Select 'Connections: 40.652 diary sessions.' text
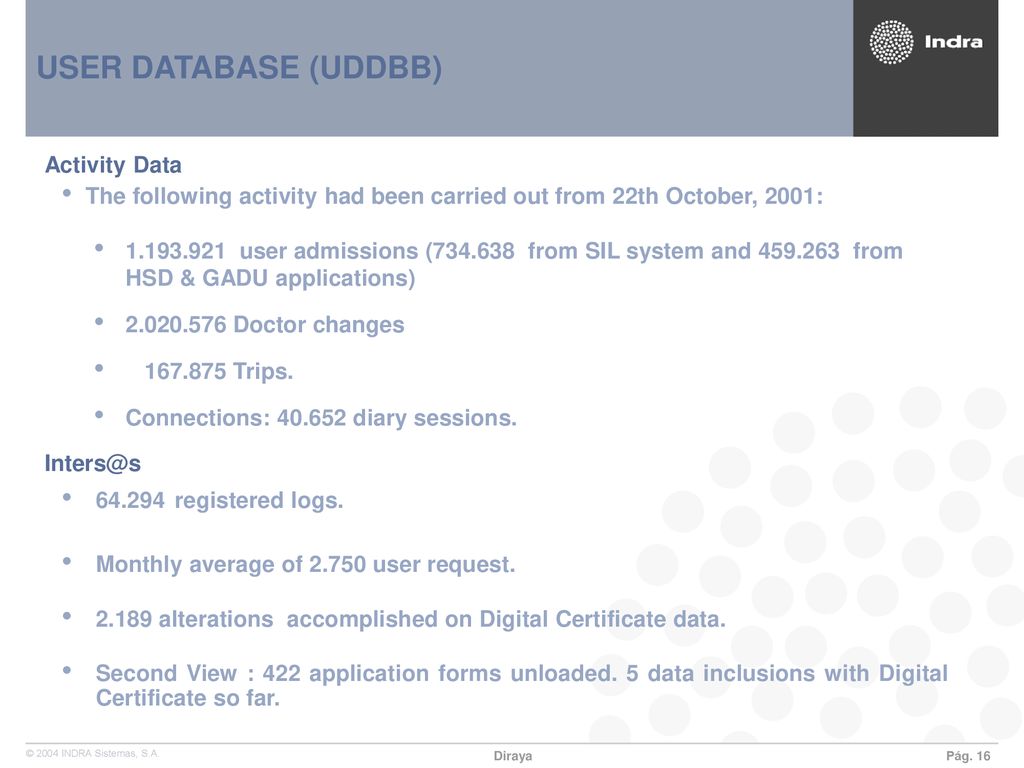This screenshot has width=1024, height=768. 321,418
